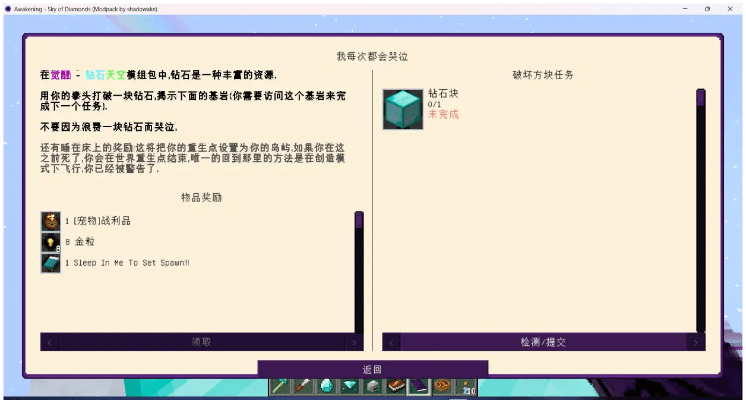Click the item rewards list scrollbar
Screen dimensions: 746x400
(x=359, y=272)
